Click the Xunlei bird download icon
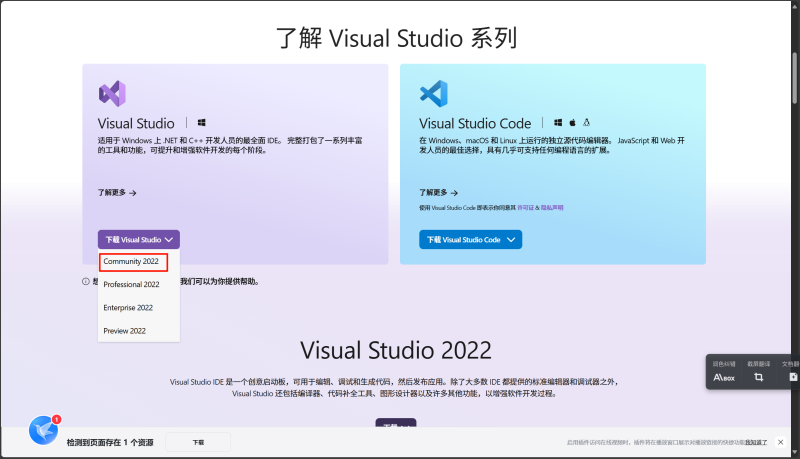 (44, 430)
